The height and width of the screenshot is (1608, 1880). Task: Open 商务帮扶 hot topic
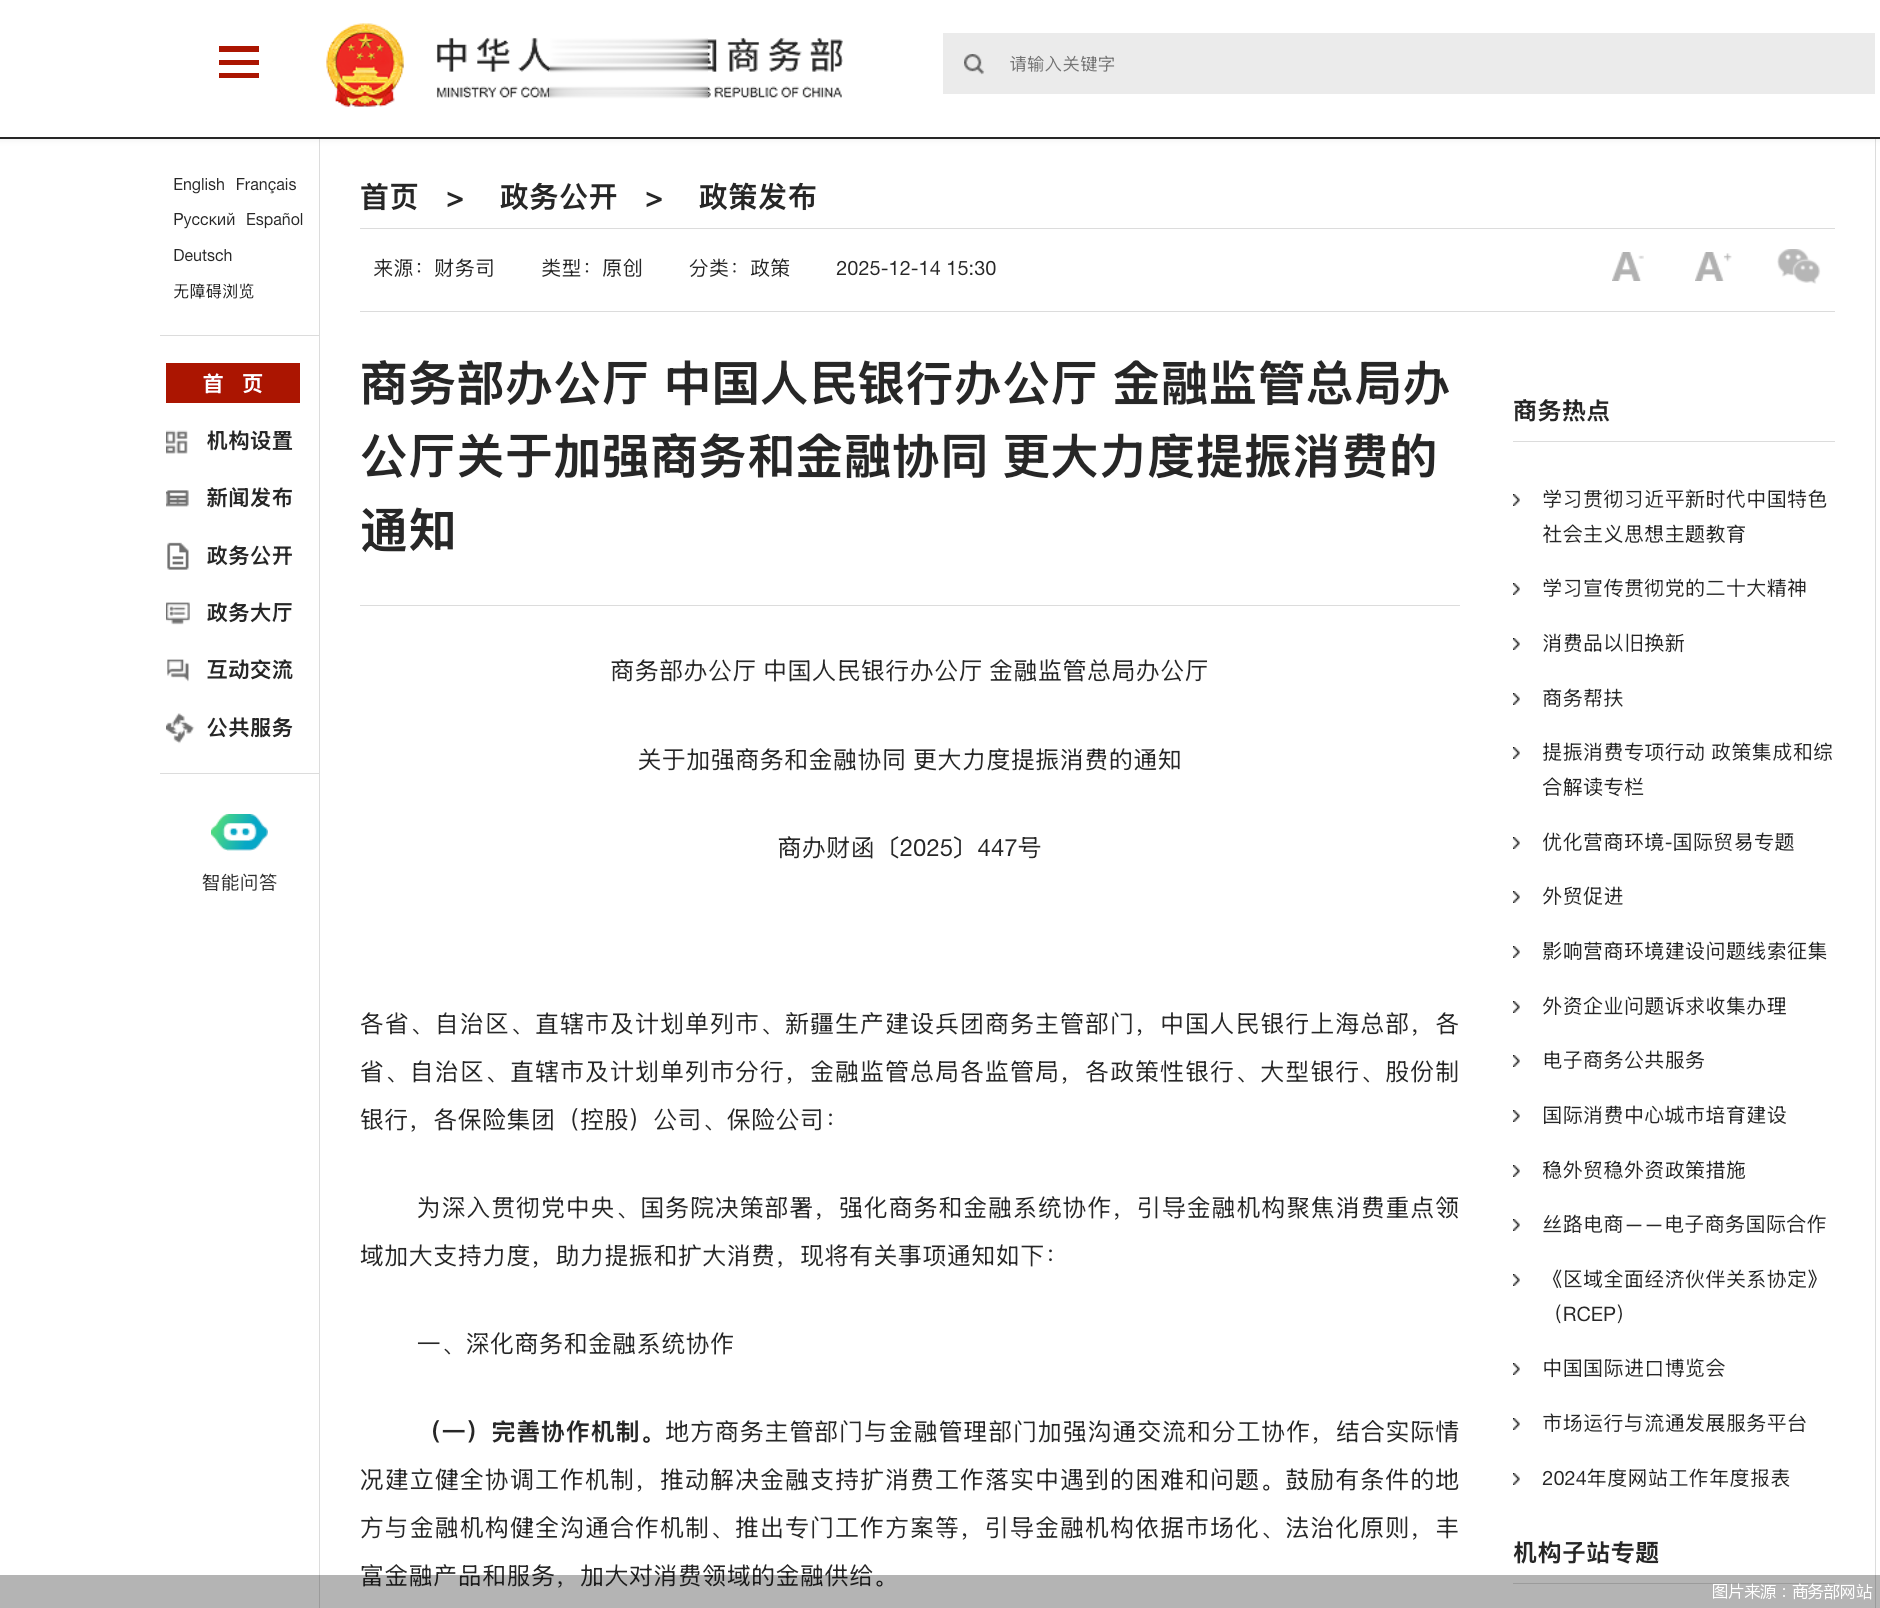(1583, 698)
